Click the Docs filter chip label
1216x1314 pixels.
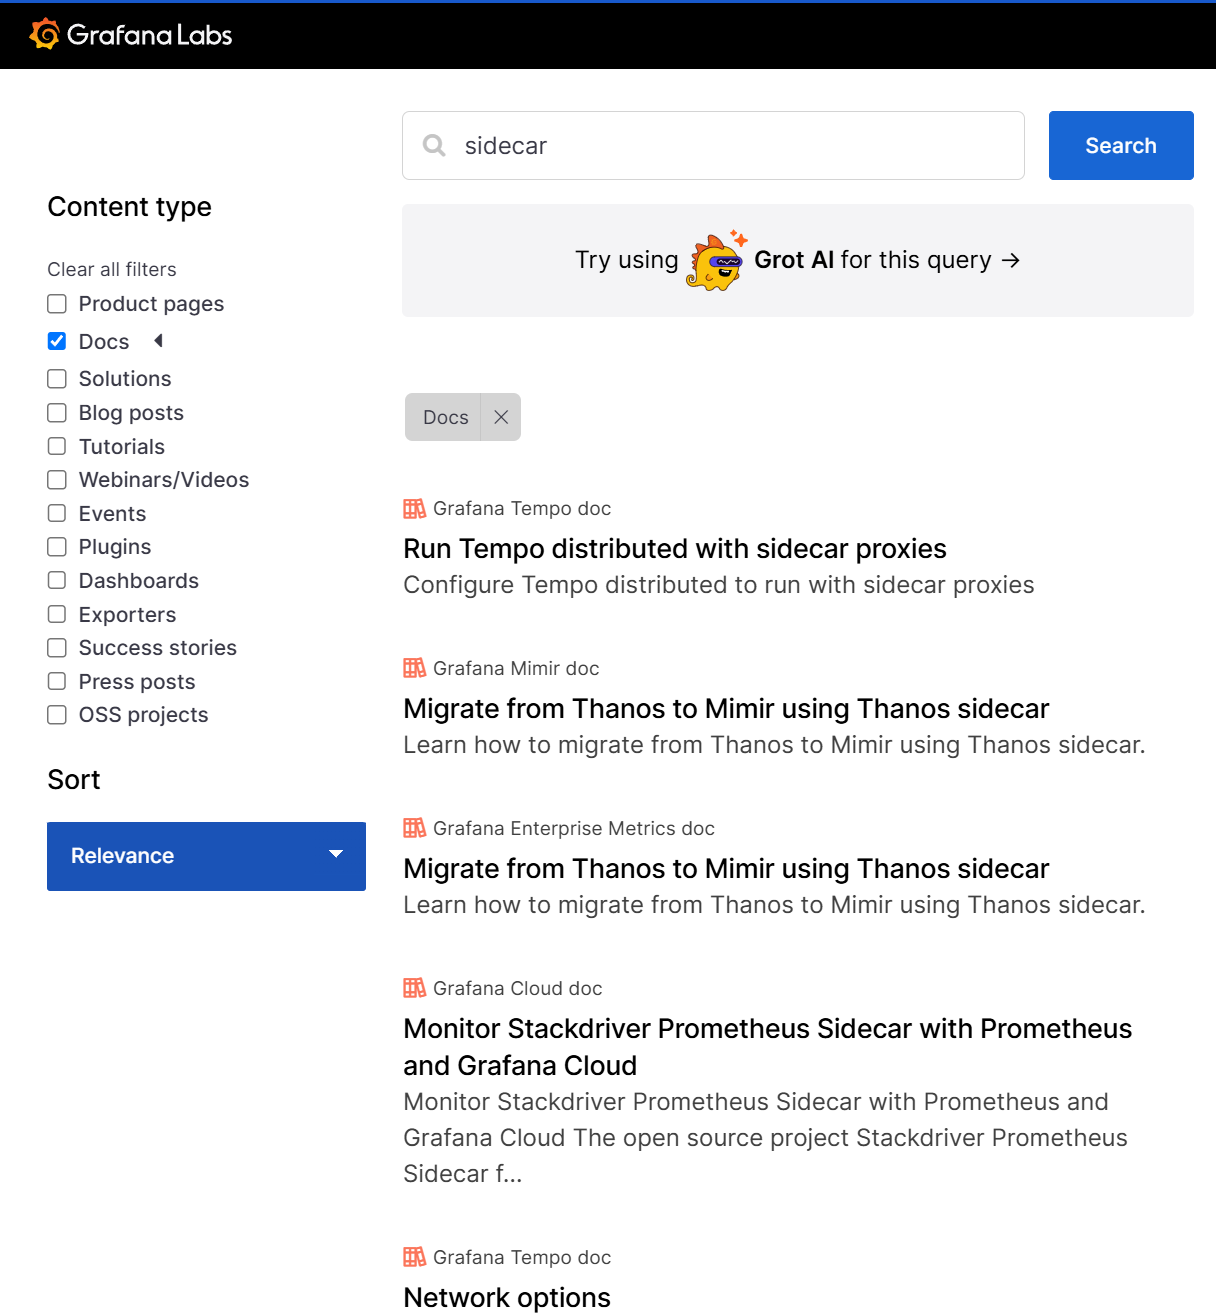coord(445,417)
